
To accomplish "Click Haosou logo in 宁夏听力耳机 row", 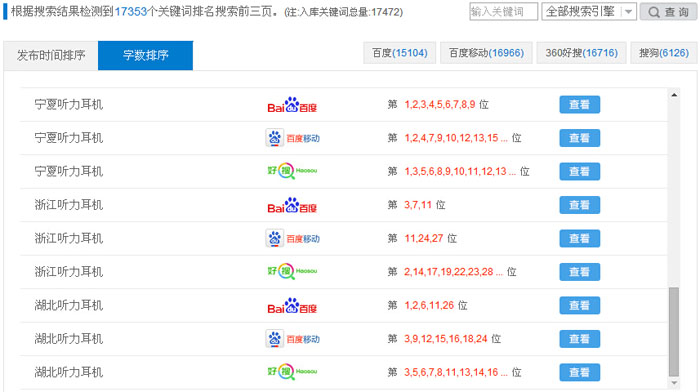I will (292, 171).
